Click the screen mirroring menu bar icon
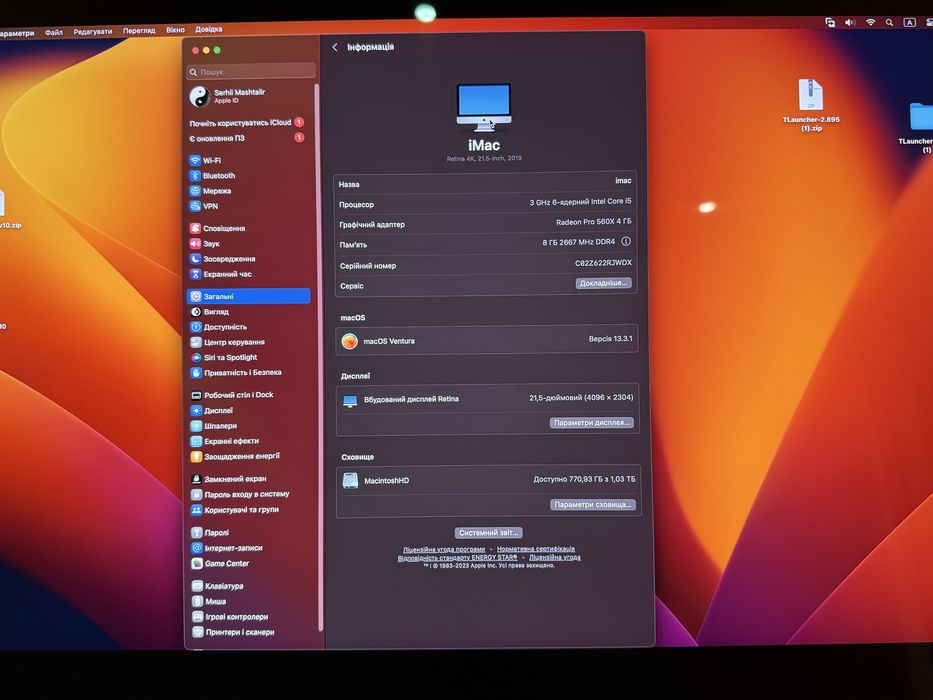Image resolution: width=933 pixels, height=700 pixels. click(830, 23)
